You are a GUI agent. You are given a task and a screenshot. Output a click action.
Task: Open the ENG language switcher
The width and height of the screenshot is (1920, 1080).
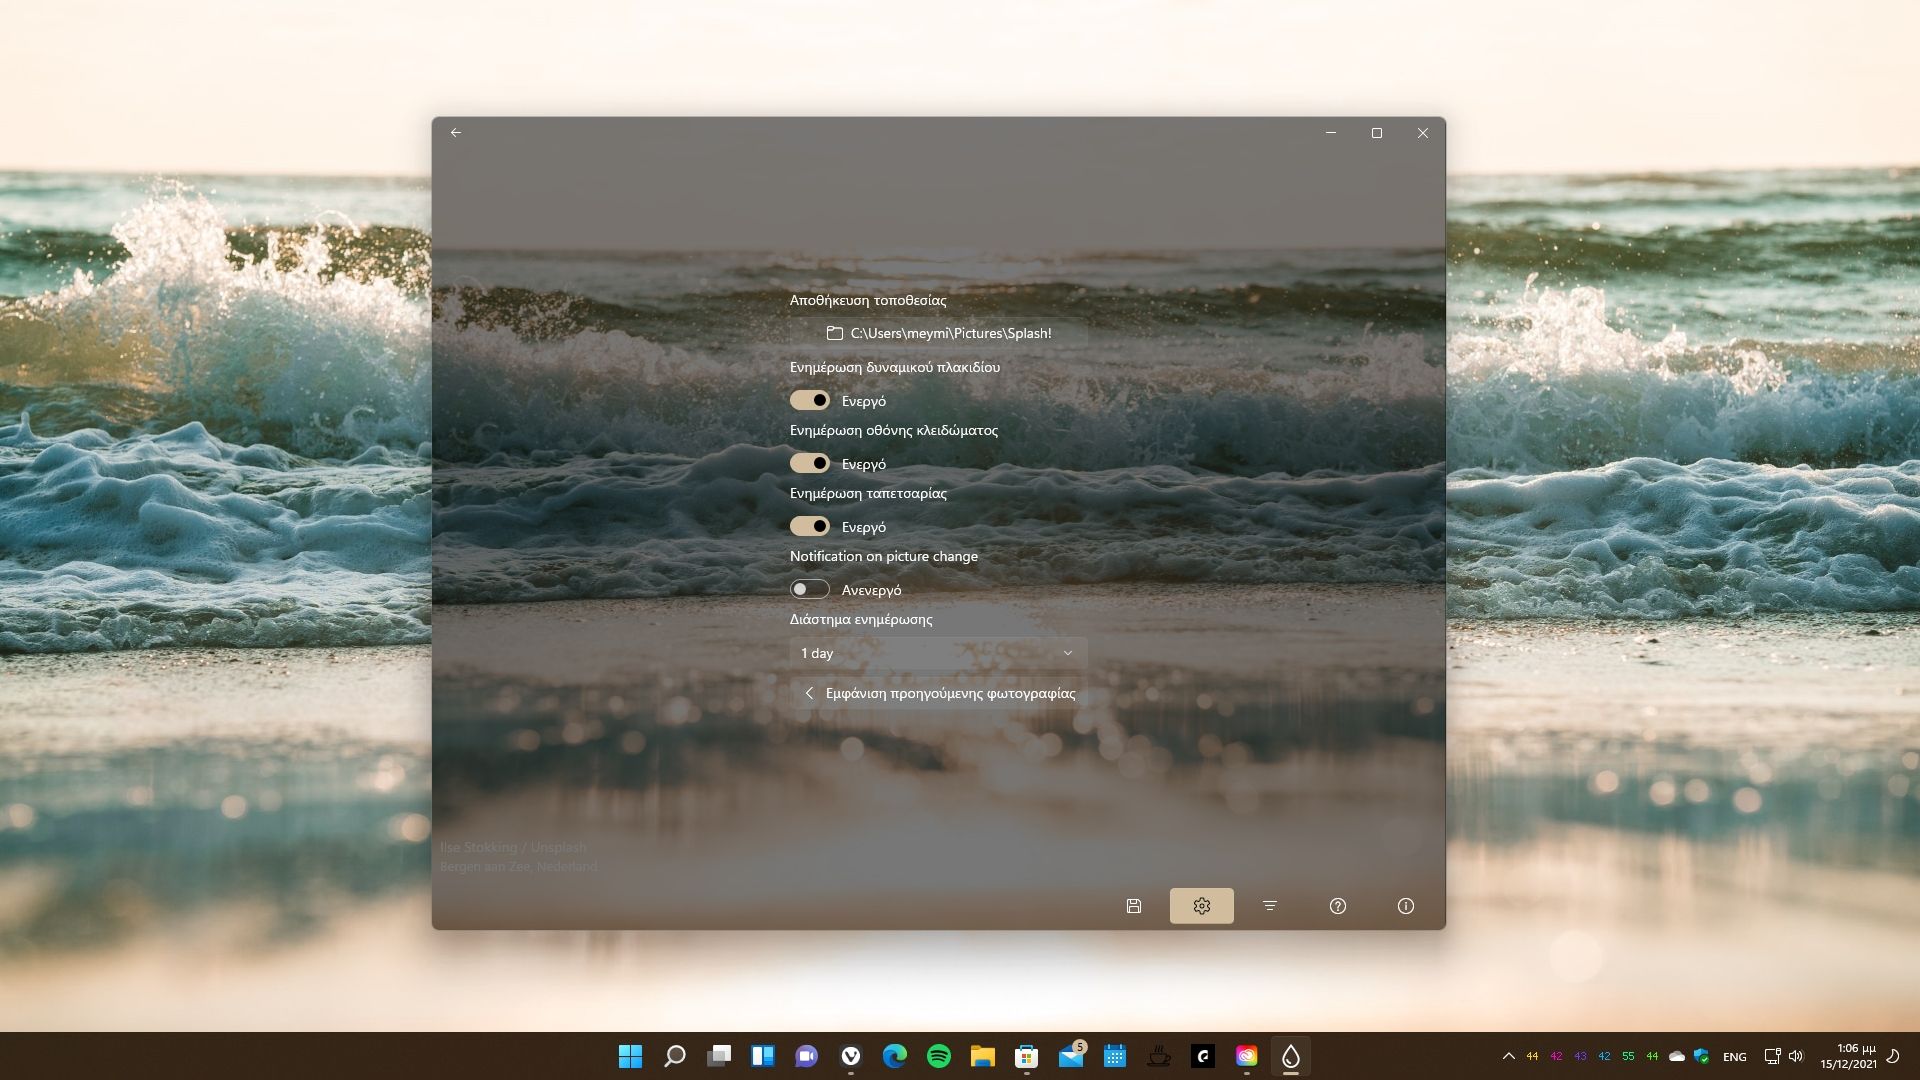1734,1057
